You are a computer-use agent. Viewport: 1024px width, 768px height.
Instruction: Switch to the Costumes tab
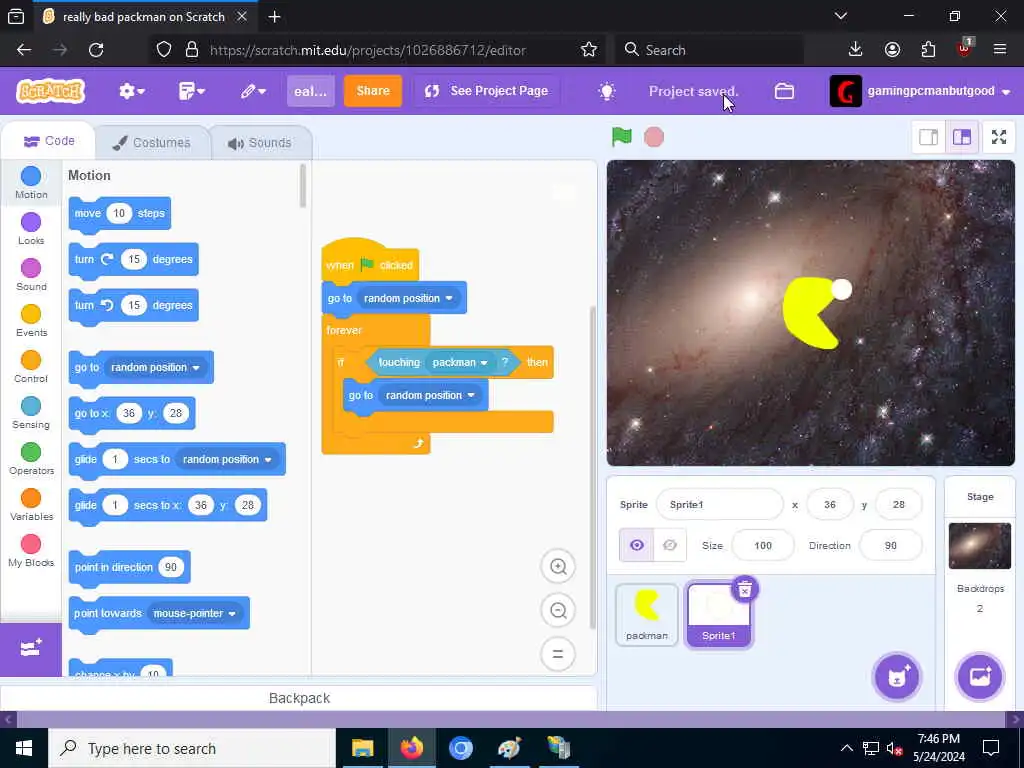pyautogui.click(x=152, y=142)
